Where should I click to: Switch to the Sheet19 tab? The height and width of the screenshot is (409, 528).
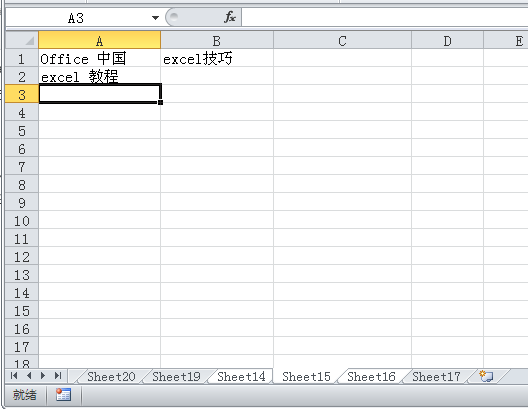point(176,376)
